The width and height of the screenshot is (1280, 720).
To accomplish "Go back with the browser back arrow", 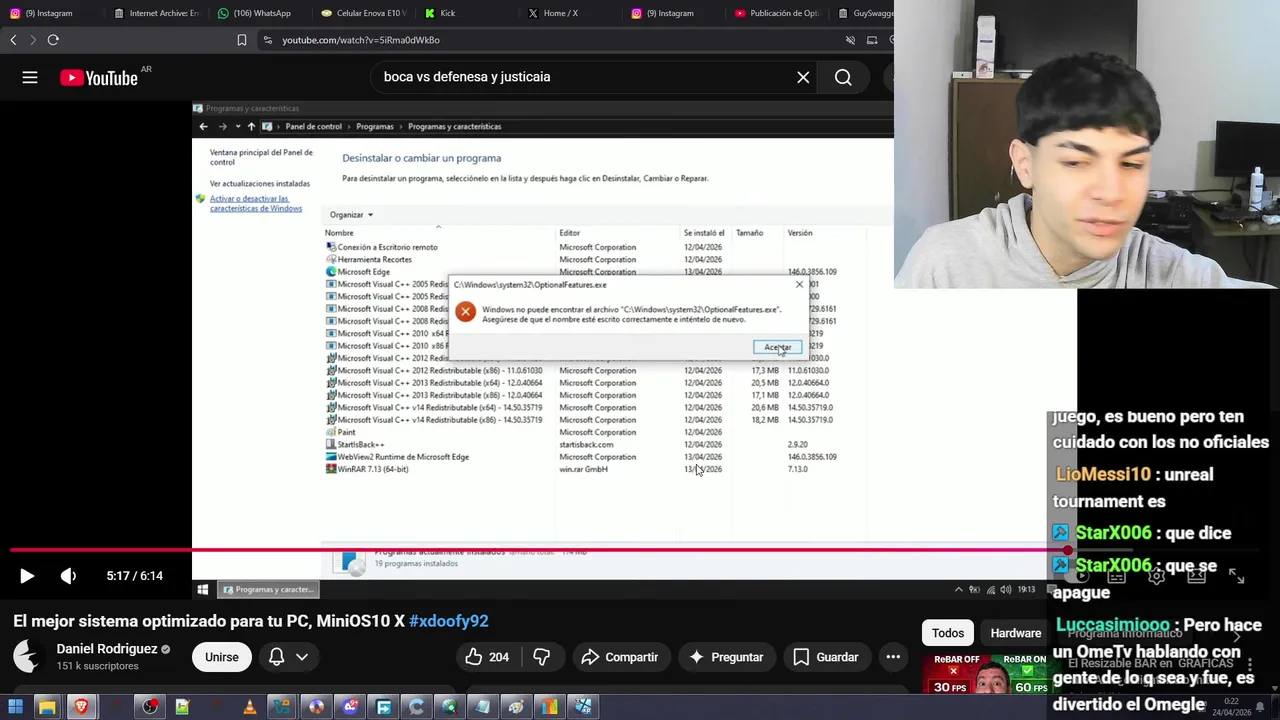I will coord(13,40).
